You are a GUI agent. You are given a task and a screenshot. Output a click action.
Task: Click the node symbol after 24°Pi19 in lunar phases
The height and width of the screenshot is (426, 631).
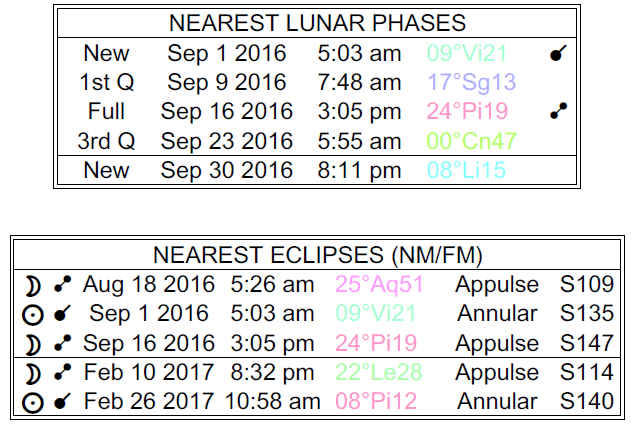558,113
